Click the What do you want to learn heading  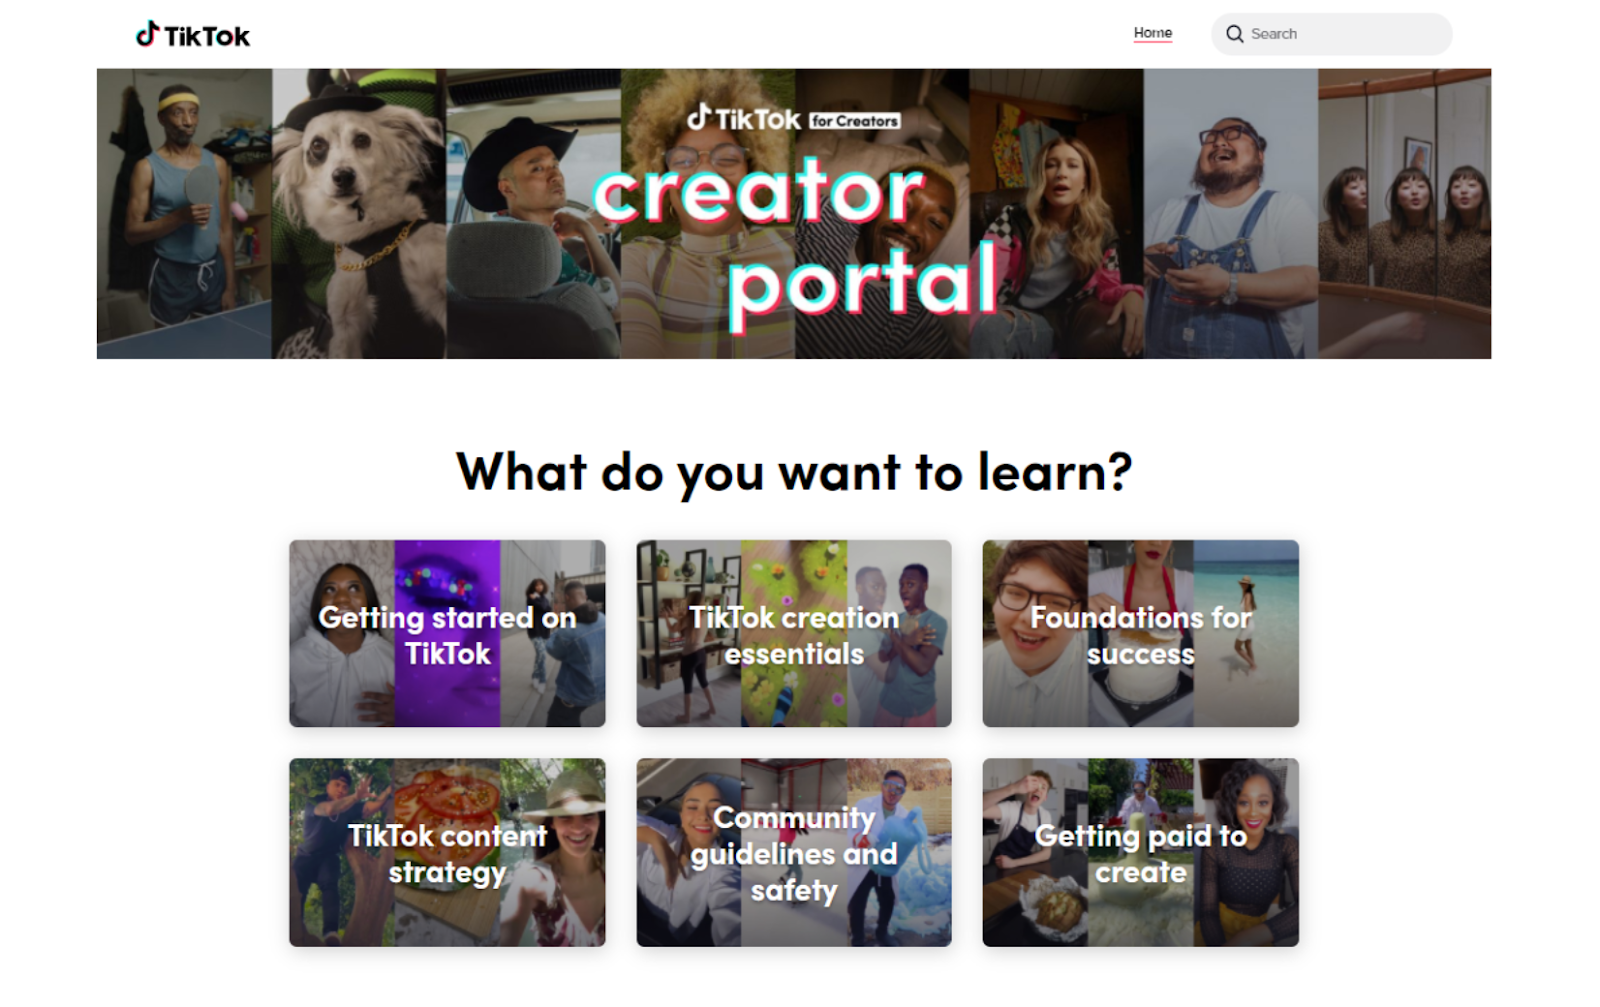tap(794, 472)
